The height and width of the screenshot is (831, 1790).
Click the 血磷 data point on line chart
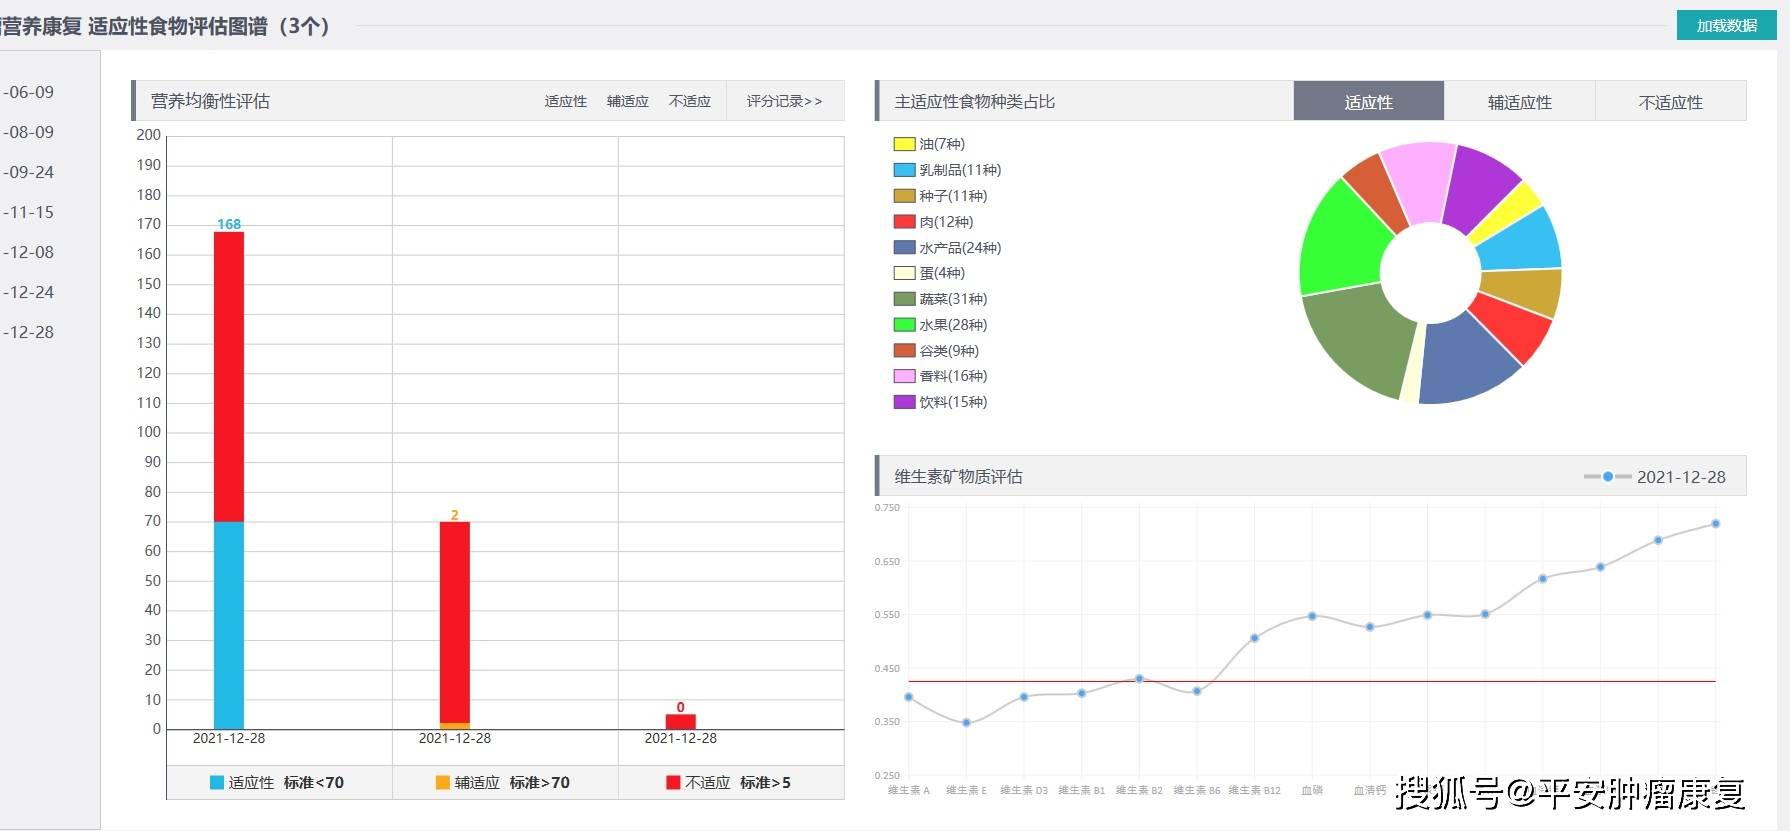(1312, 616)
